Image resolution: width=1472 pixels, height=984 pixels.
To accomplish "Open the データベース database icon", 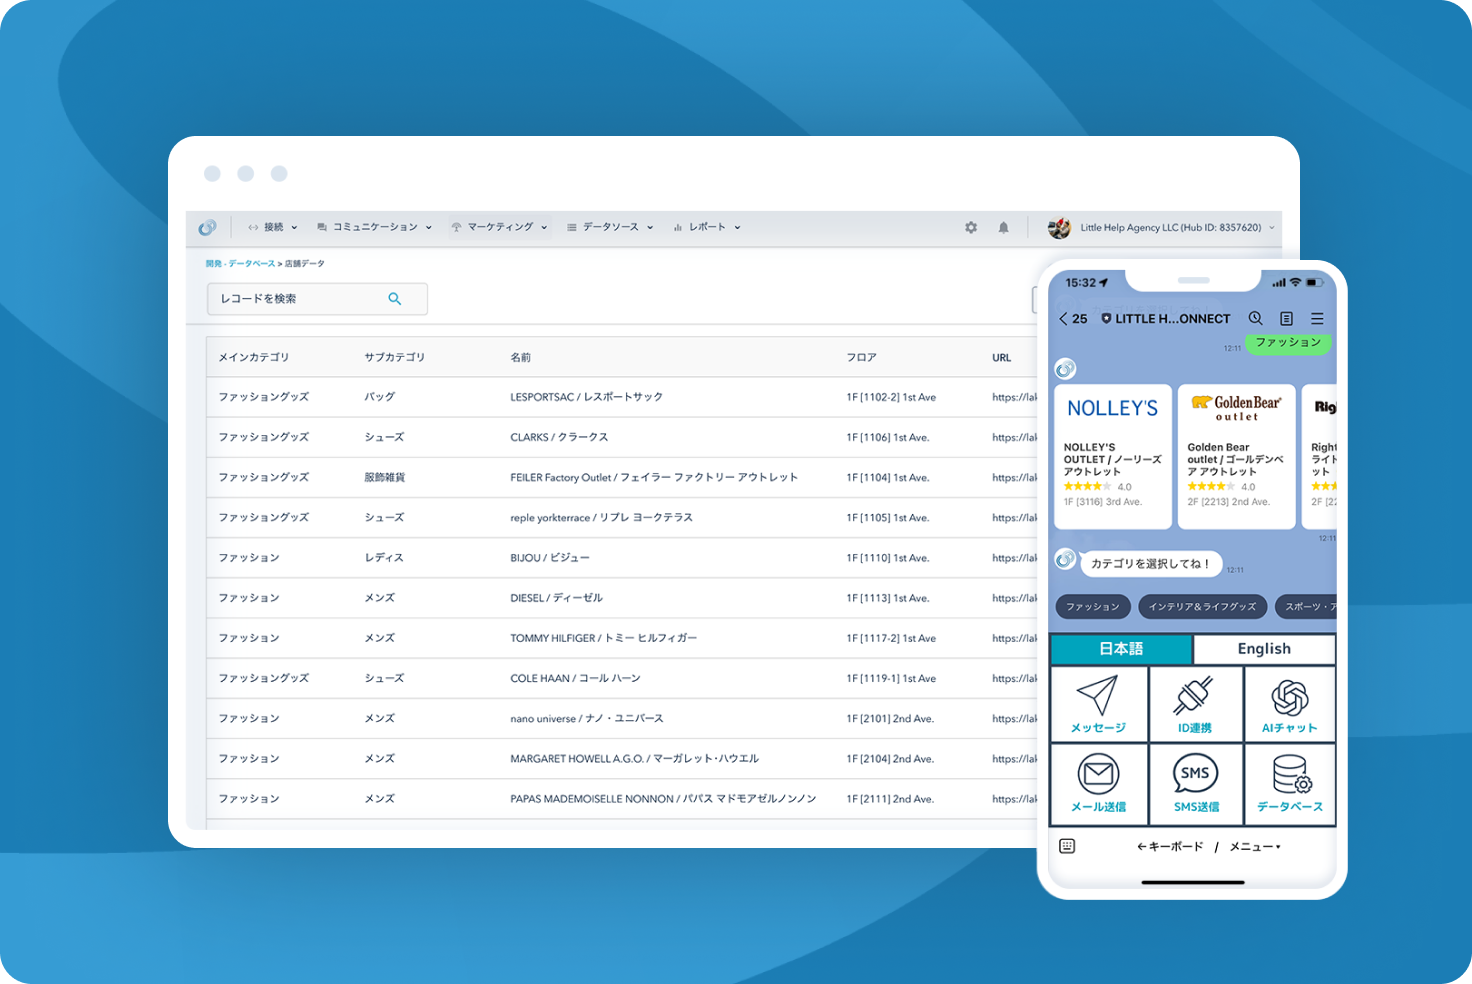I will (1290, 773).
